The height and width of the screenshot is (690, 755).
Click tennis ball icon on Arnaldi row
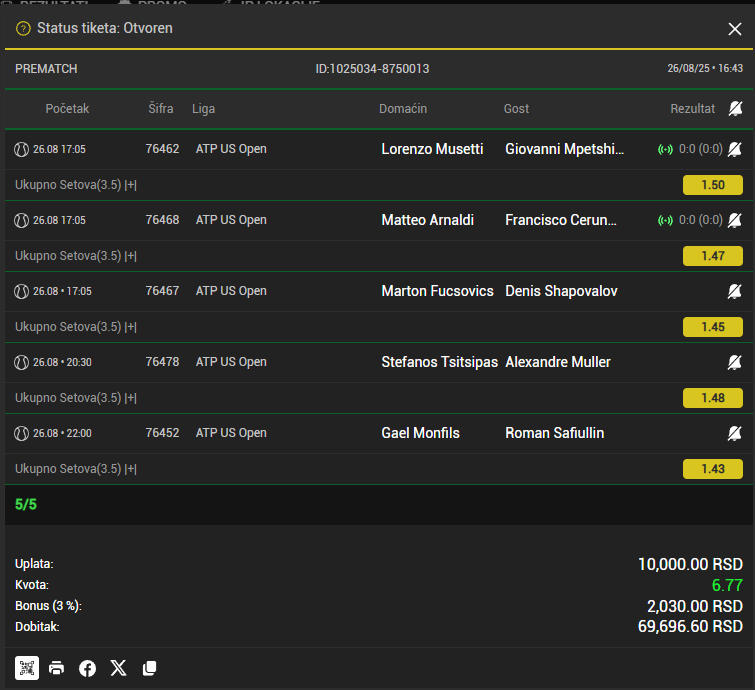21,221
